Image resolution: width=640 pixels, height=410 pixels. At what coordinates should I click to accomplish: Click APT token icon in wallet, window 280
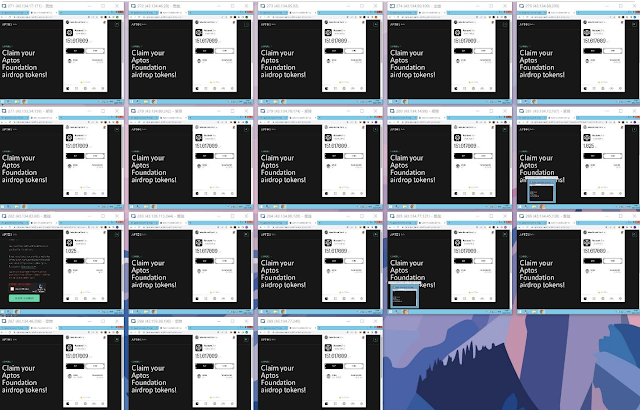(x=458, y=166)
